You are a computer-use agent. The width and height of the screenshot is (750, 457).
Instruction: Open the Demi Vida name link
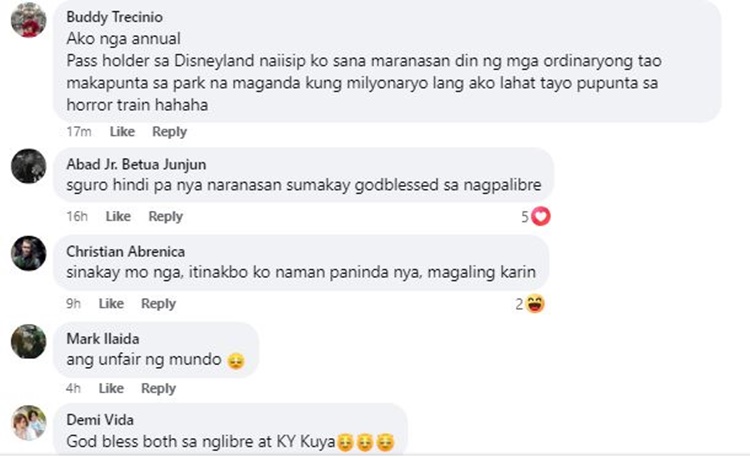[100, 420]
